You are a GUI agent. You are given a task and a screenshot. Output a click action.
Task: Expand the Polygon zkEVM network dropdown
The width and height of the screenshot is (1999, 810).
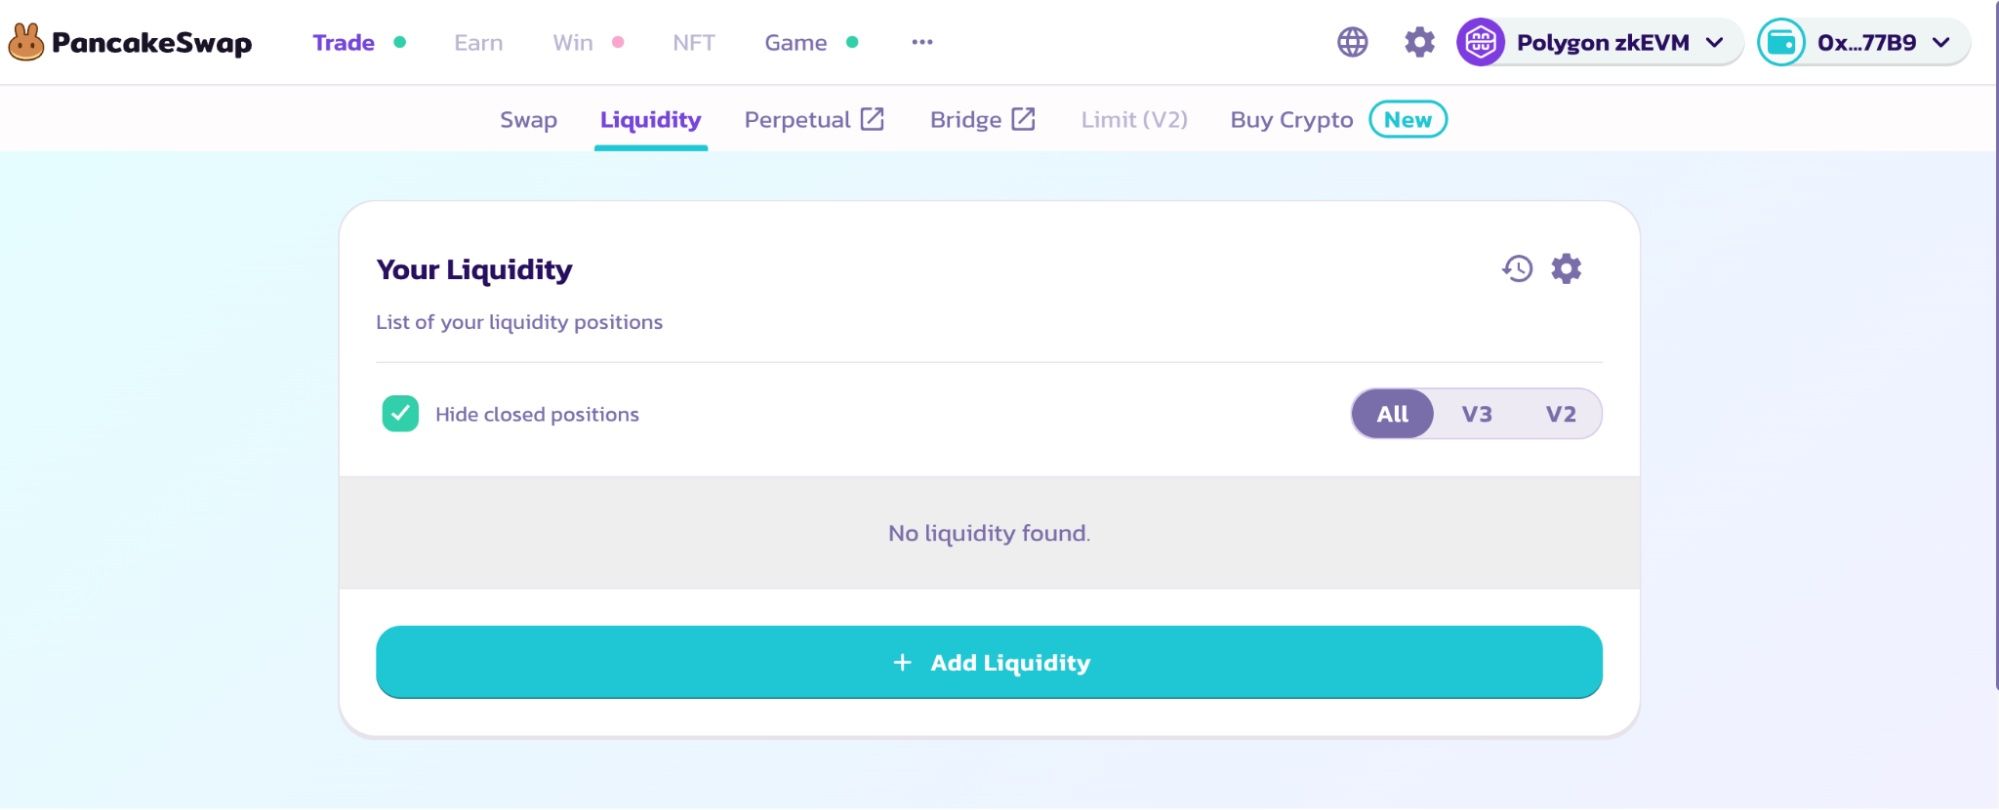tap(1714, 42)
